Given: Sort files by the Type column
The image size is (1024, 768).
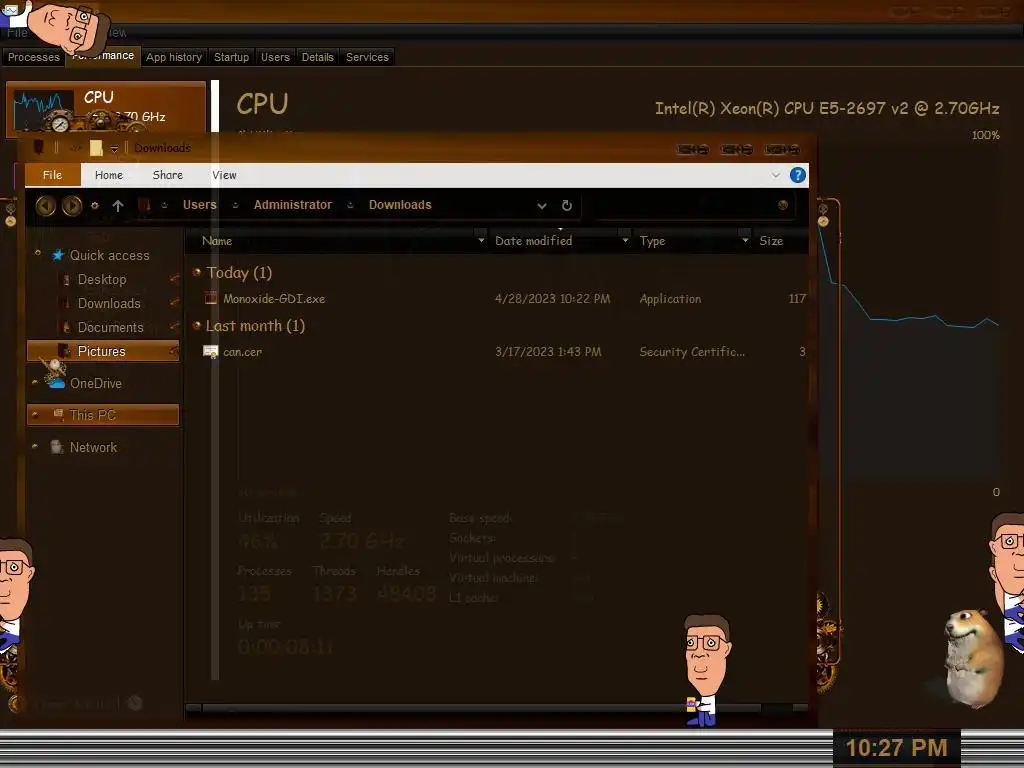Looking at the screenshot, I should 652,241.
